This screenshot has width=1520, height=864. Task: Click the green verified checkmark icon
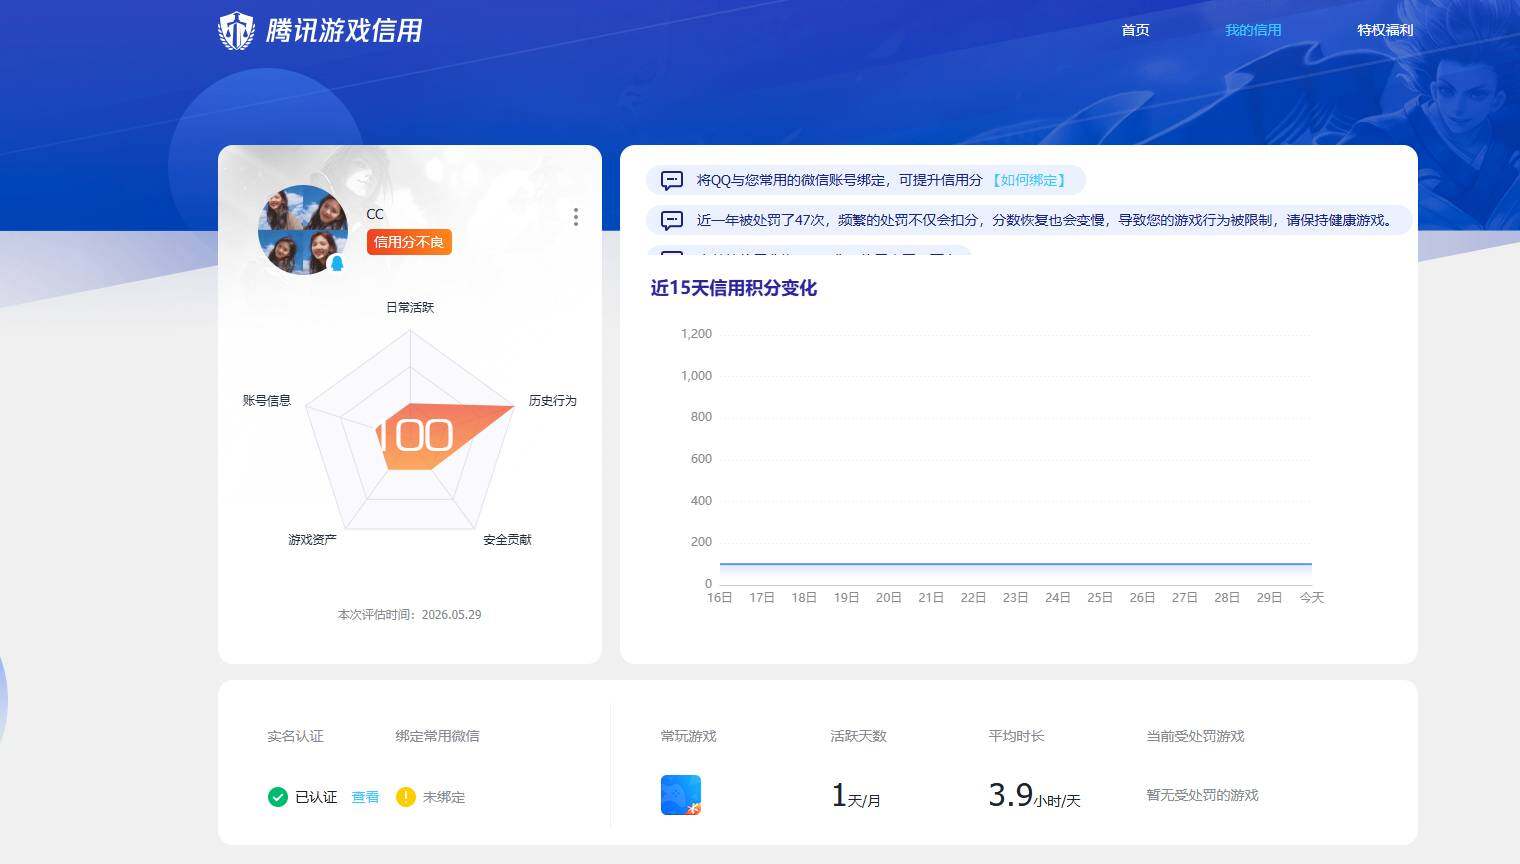pos(278,797)
